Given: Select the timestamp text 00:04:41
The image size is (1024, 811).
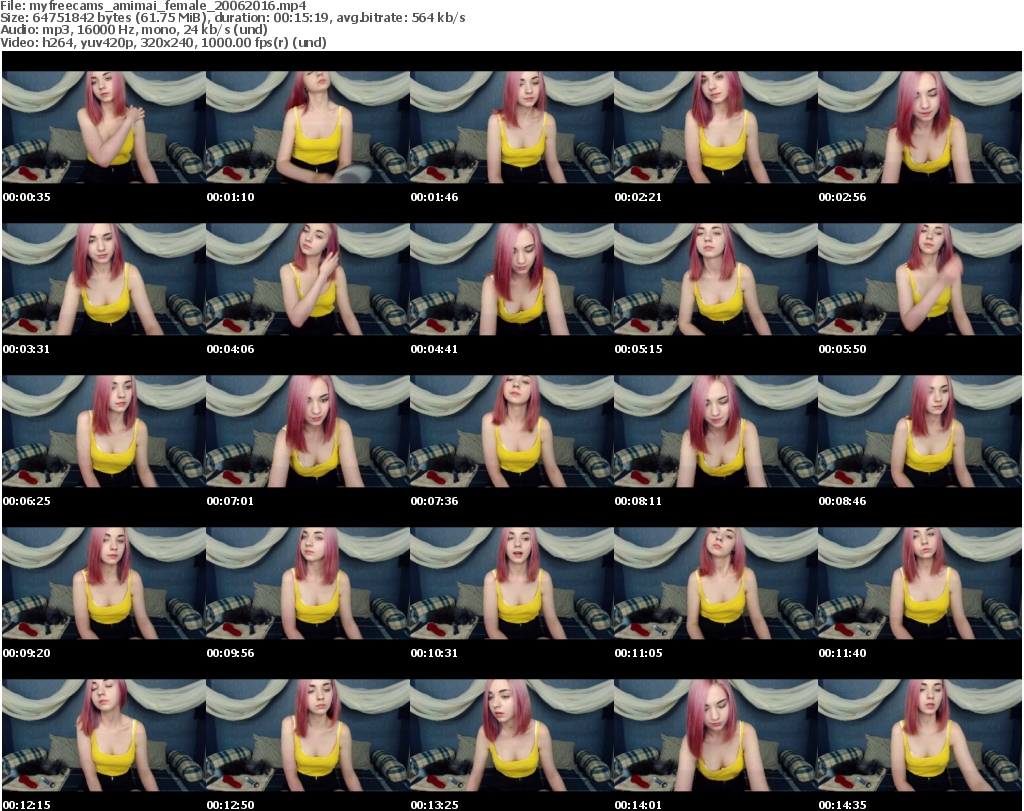Looking at the screenshot, I should click(434, 349).
